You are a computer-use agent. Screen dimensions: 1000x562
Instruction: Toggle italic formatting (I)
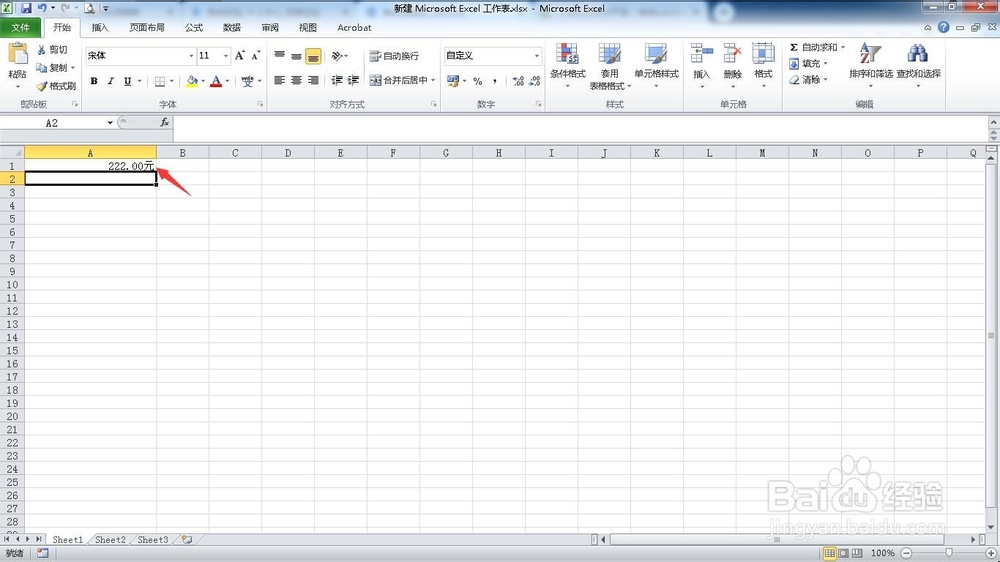[x=110, y=81]
